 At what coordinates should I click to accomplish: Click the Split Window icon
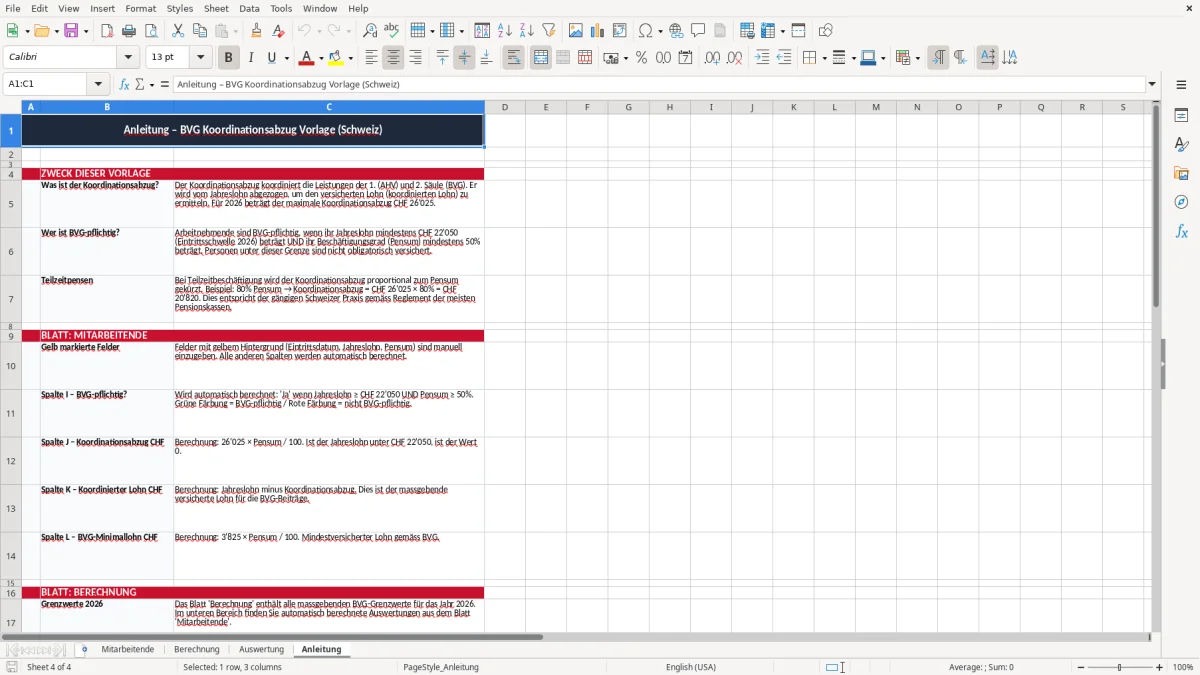(798, 31)
